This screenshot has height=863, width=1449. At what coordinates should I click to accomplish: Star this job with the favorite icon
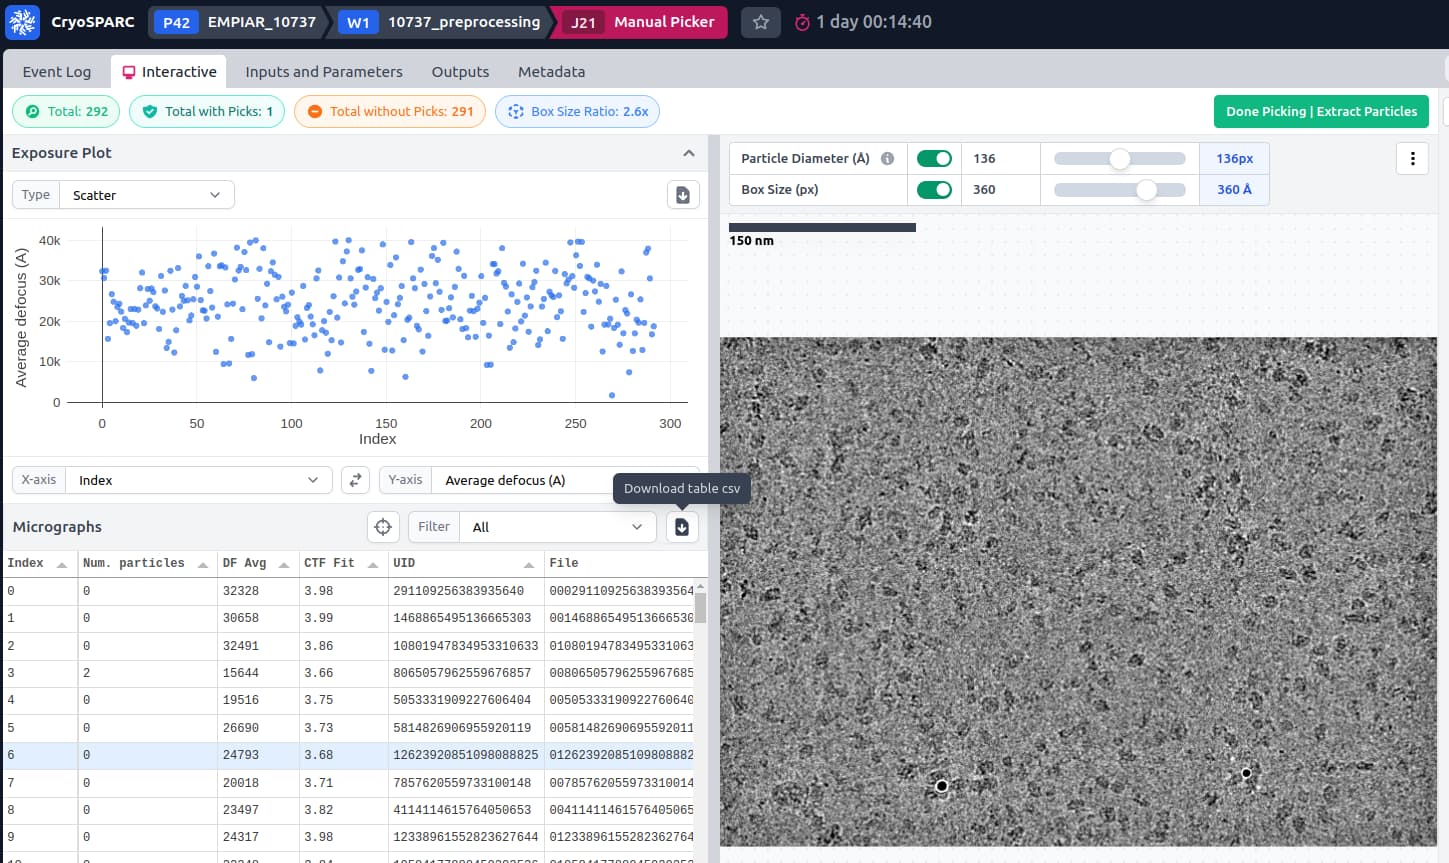(761, 22)
